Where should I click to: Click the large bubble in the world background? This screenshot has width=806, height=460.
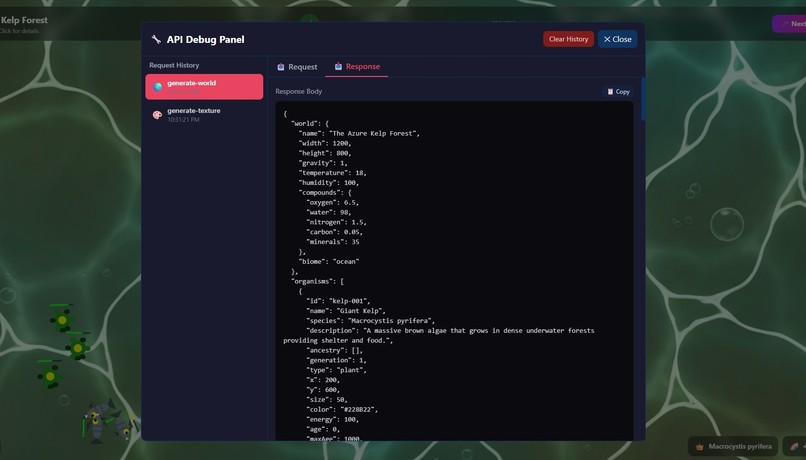tap(726, 224)
